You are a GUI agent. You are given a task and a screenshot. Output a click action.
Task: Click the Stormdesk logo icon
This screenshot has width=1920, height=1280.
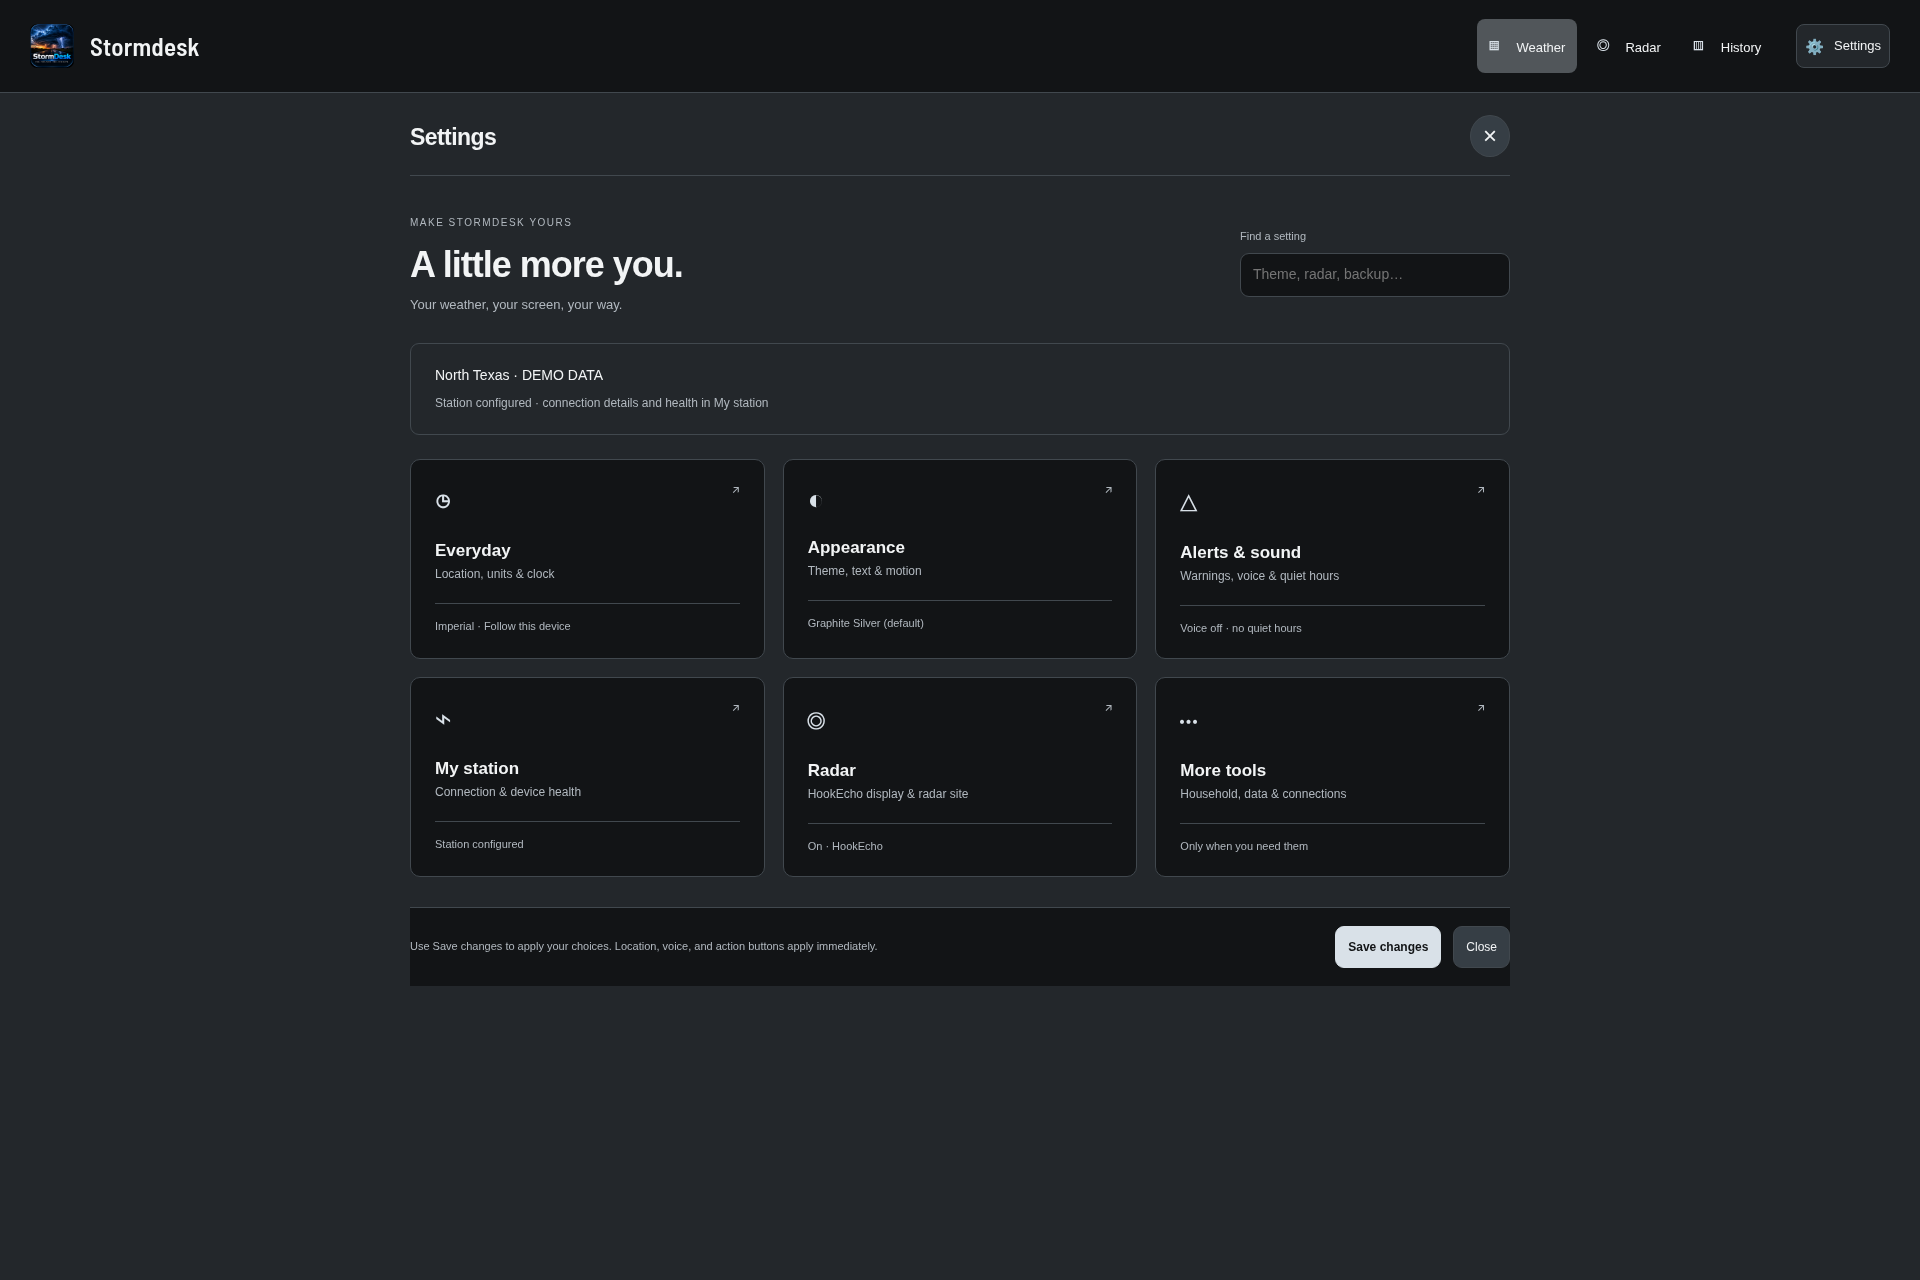[x=52, y=46]
